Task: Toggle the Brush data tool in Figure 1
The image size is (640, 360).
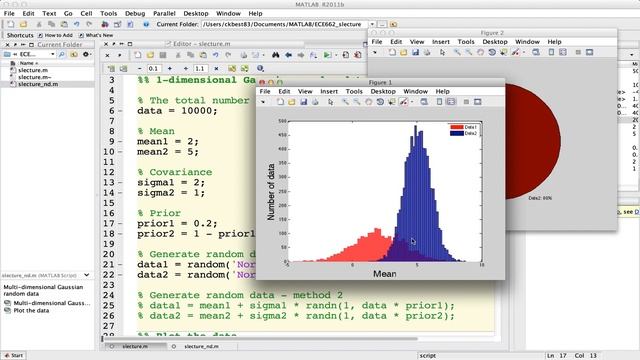Action: point(403,102)
